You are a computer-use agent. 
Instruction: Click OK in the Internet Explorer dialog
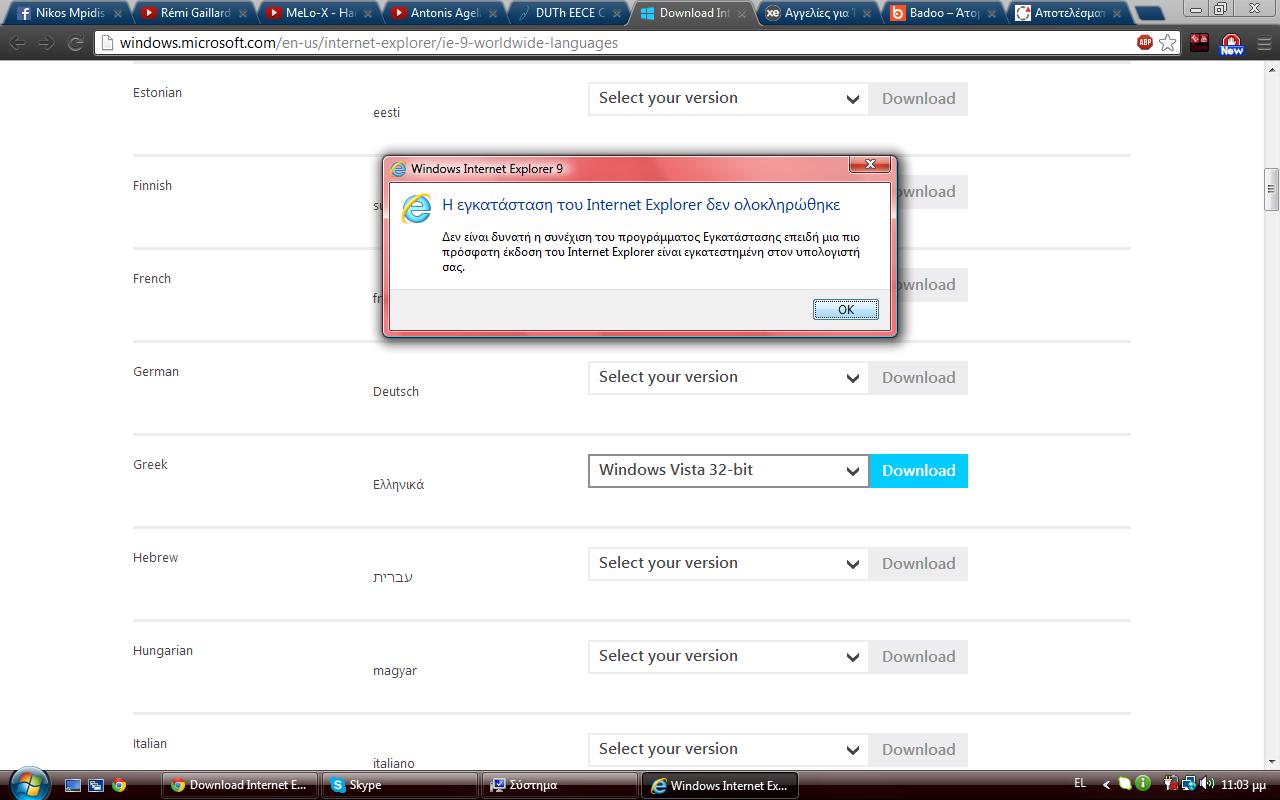845,310
